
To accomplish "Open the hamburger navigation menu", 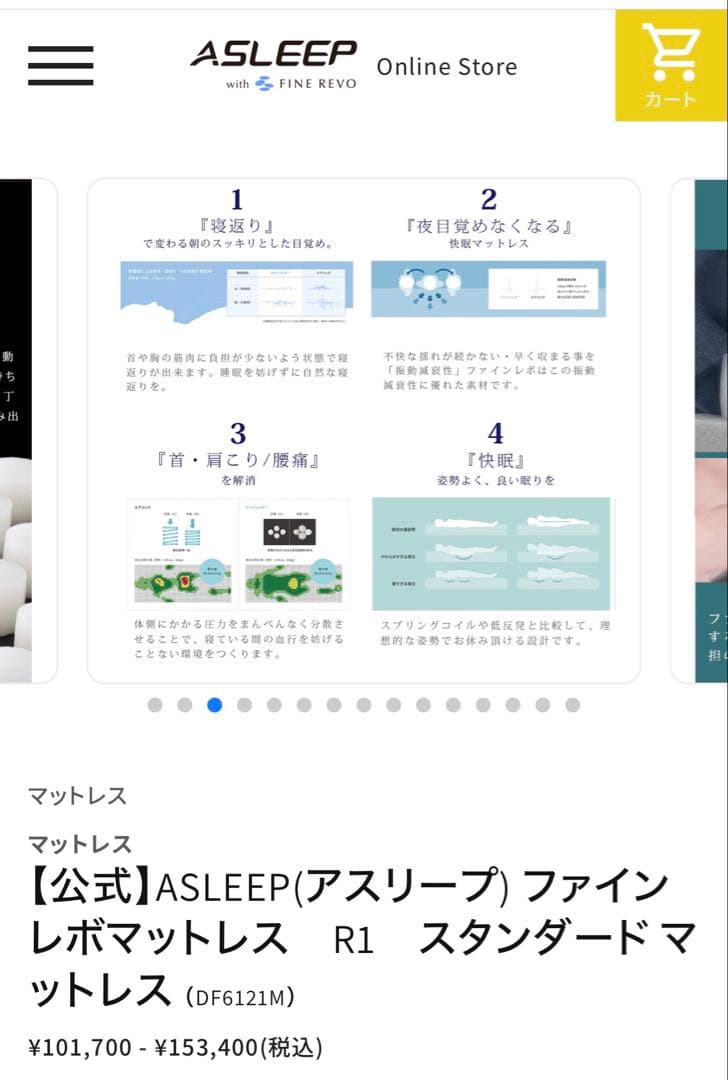I will (61, 65).
